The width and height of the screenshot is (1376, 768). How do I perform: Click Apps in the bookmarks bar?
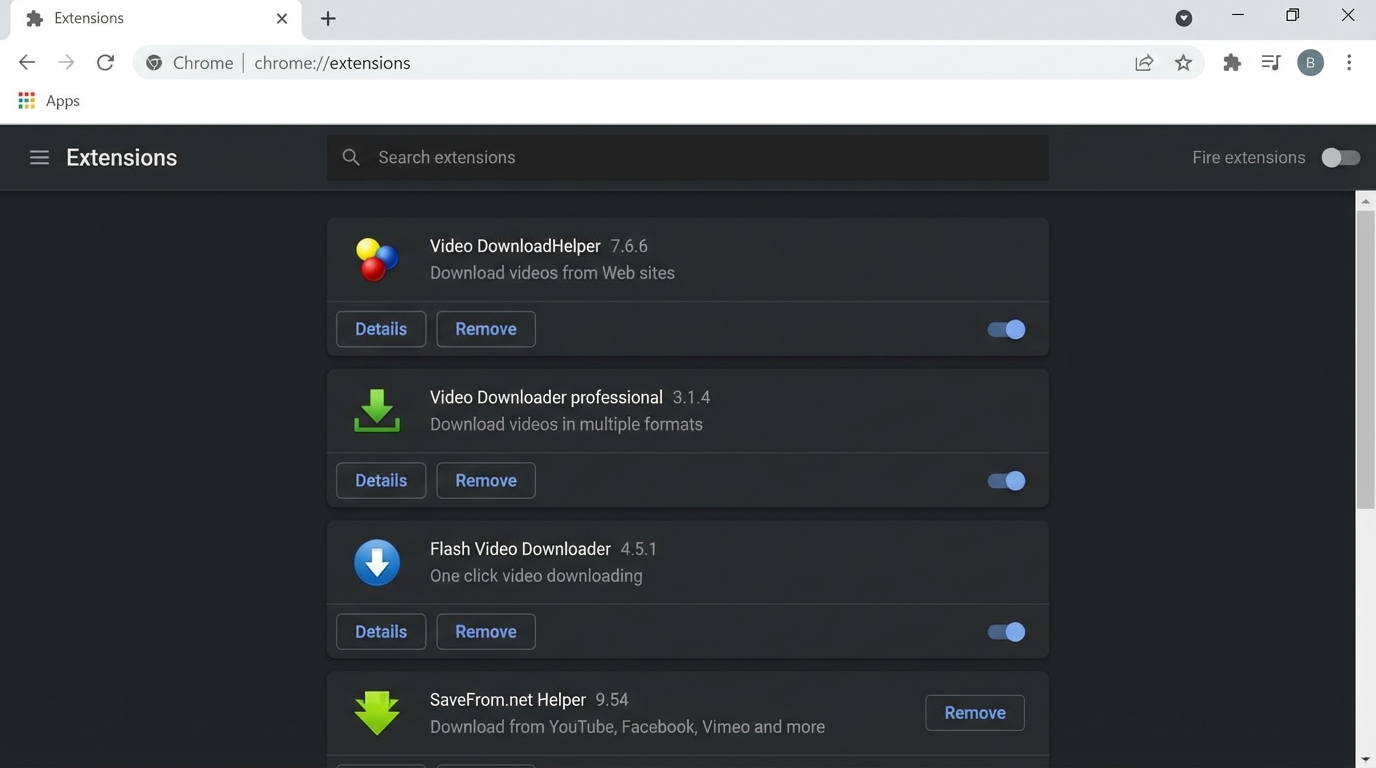point(47,100)
